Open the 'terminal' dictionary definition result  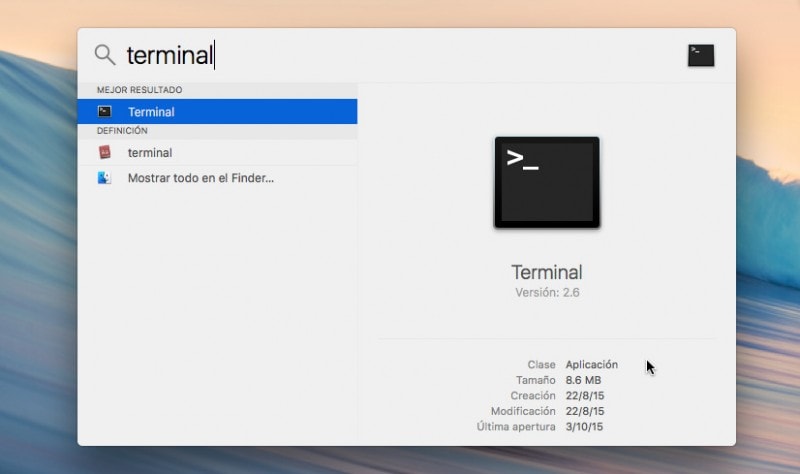tap(217, 153)
